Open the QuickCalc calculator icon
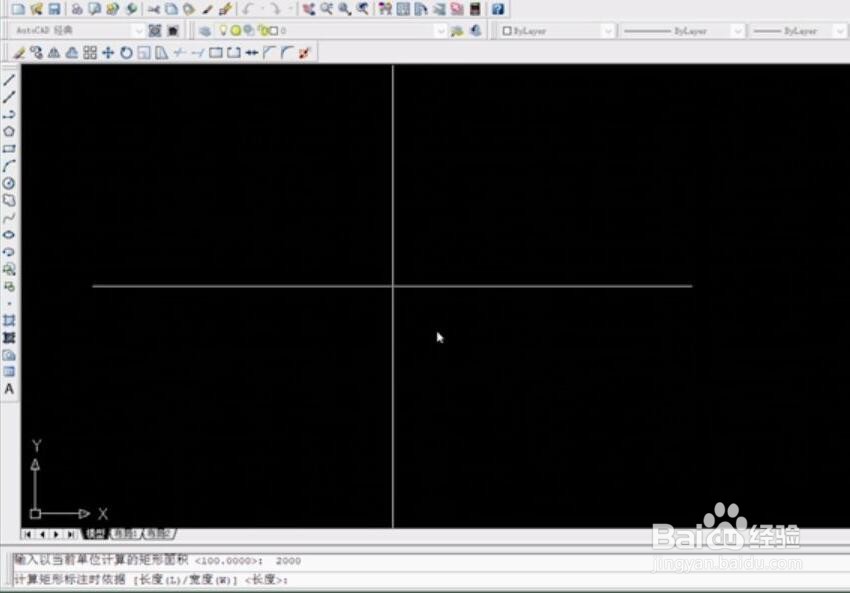850x593 pixels. click(x=475, y=9)
